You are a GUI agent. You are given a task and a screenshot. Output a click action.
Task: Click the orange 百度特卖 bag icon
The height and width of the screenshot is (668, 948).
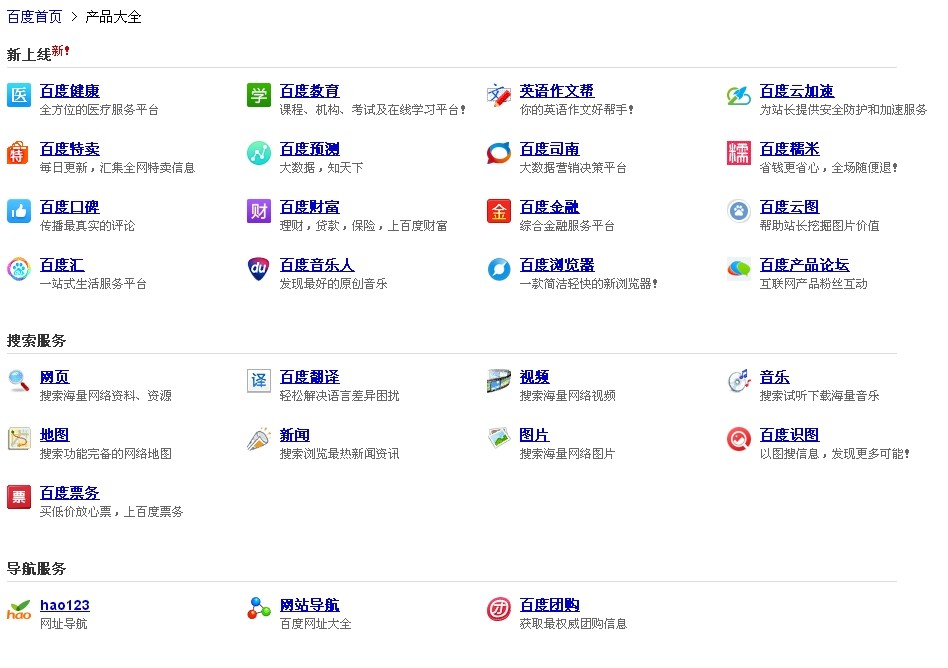[x=19, y=153]
